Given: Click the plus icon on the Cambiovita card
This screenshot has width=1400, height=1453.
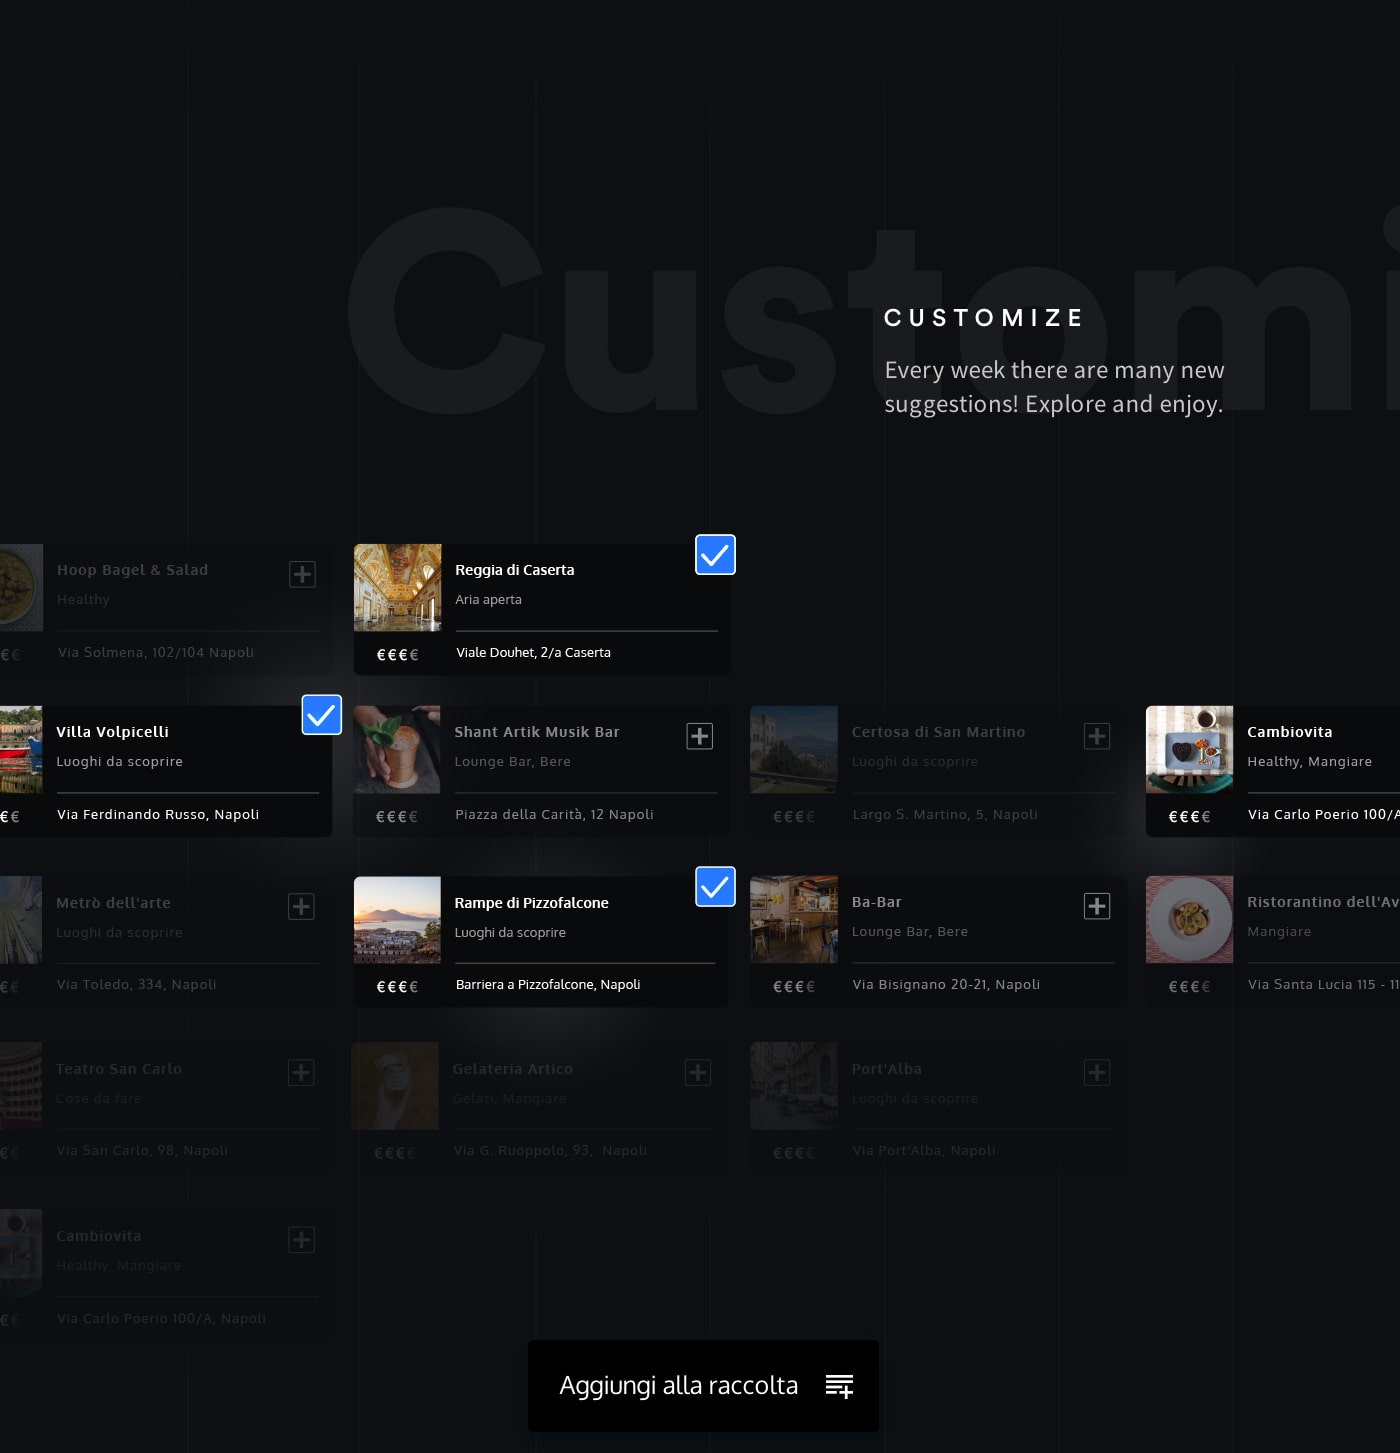Looking at the screenshot, I should (301, 1239).
